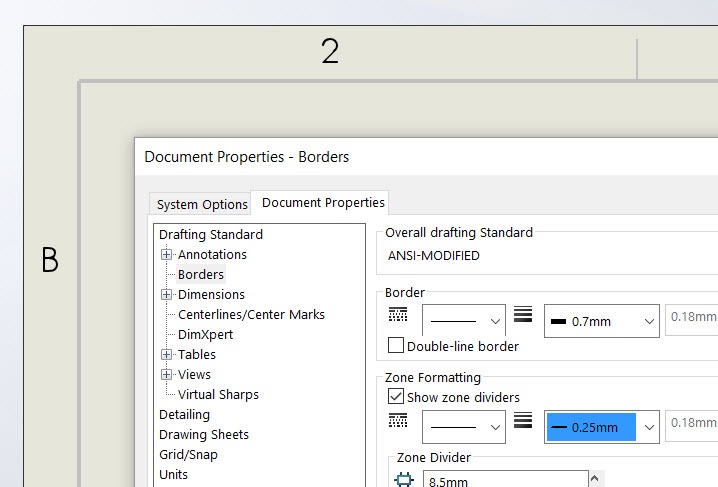Screen dimensions: 718x487
Task: Uncheck Show zone dividers
Action: click(x=396, y=396)
